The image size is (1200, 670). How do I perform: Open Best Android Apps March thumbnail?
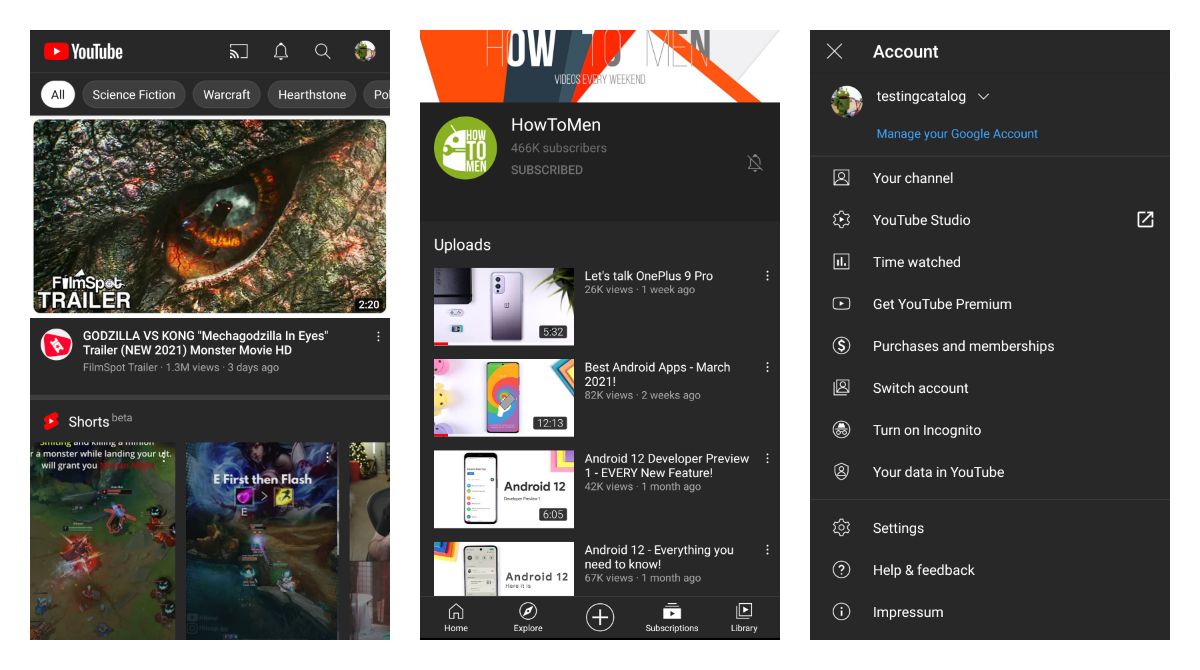(504, 398)
